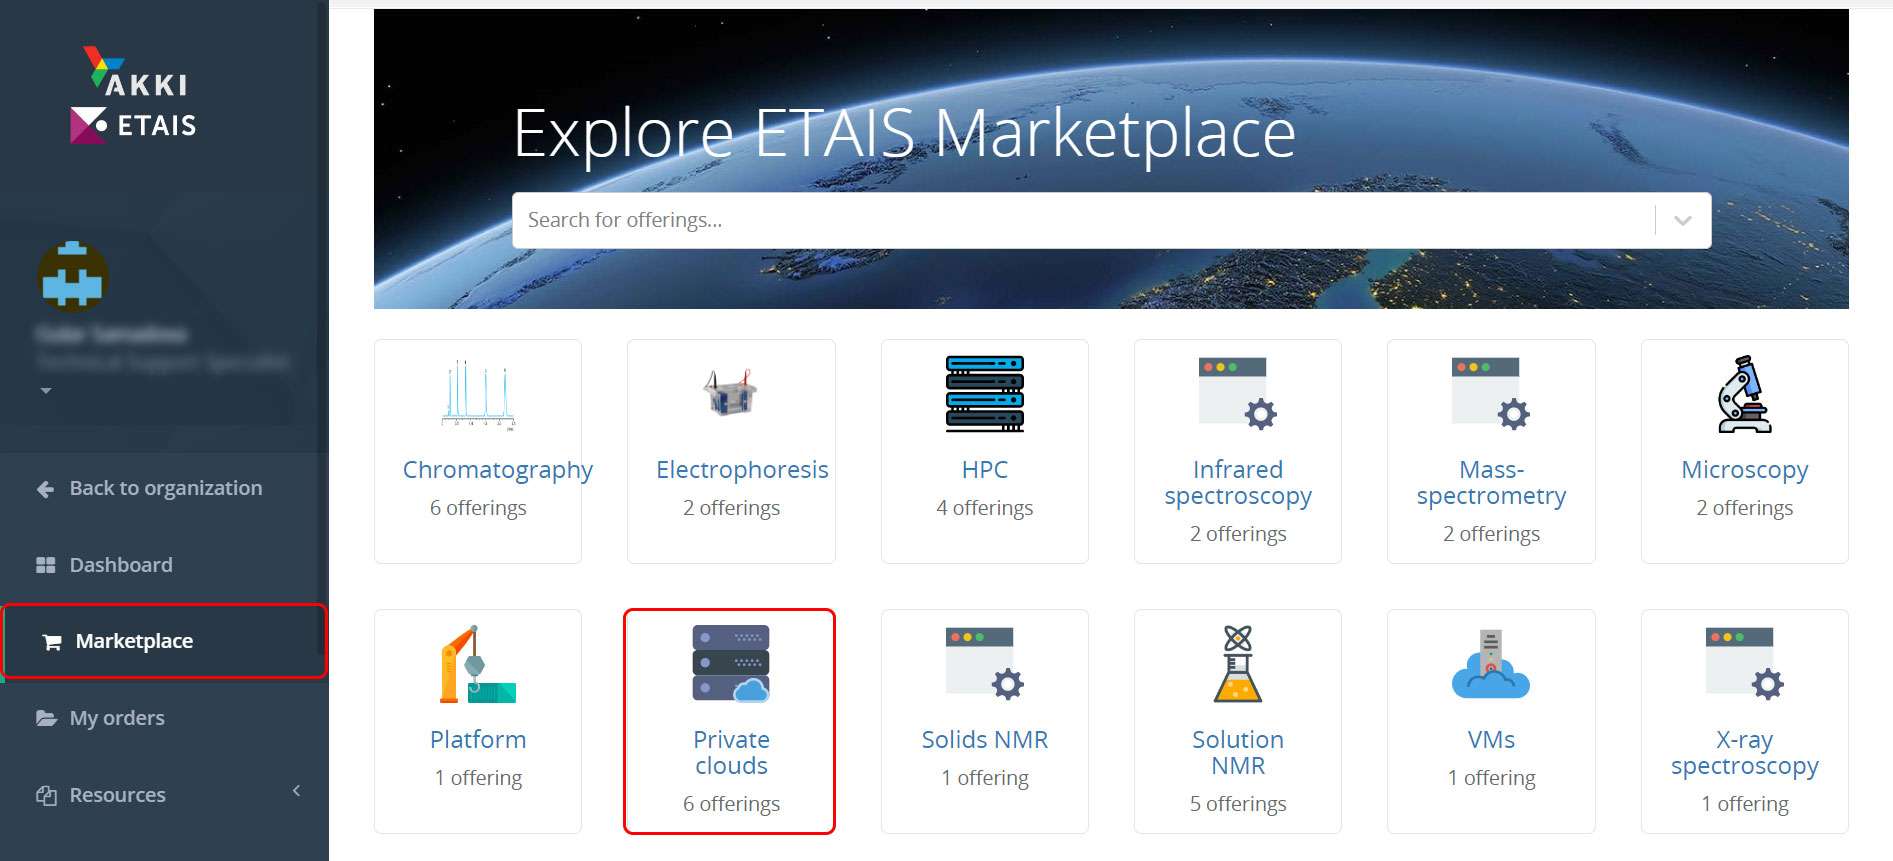The width and height of the screenshot is (1893, 861).
Task: Open the Mass-spectrometry link
Action: click(x=1491, y=483)
